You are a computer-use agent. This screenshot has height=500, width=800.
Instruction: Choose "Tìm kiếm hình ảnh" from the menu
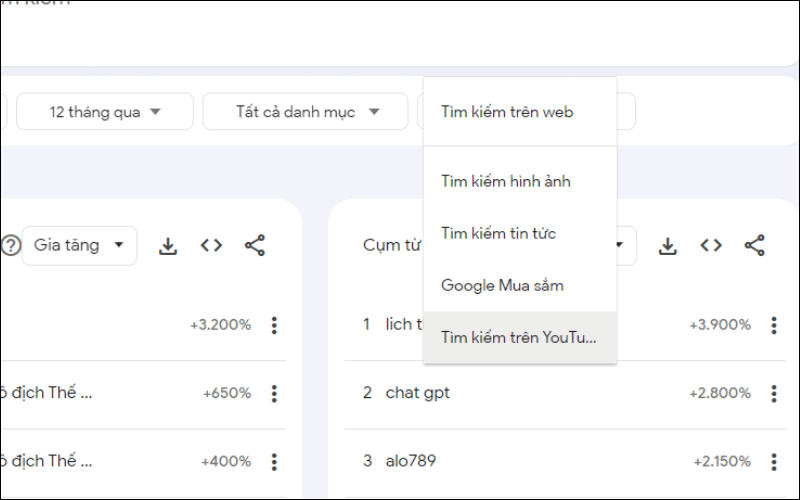coord(506,181)
